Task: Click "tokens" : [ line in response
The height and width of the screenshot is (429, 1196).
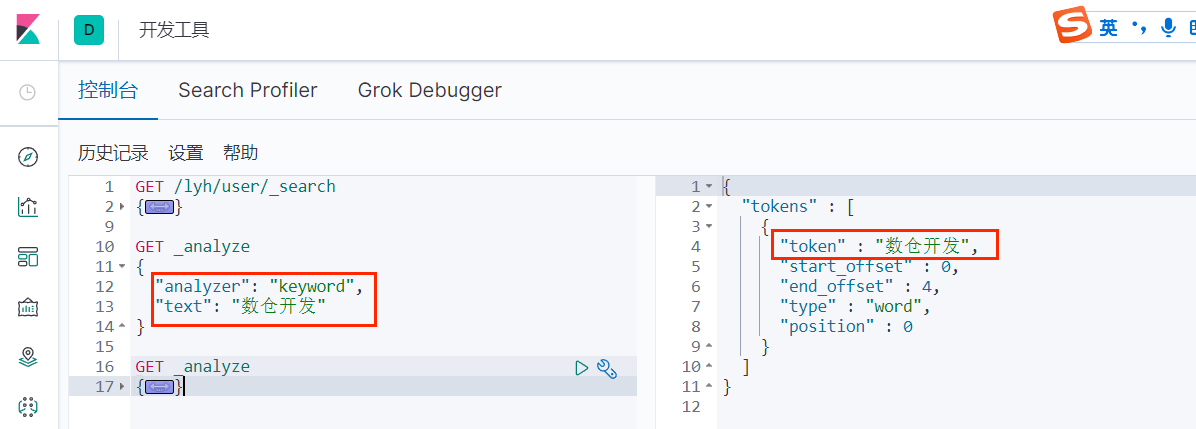Action: click(798, 206)
